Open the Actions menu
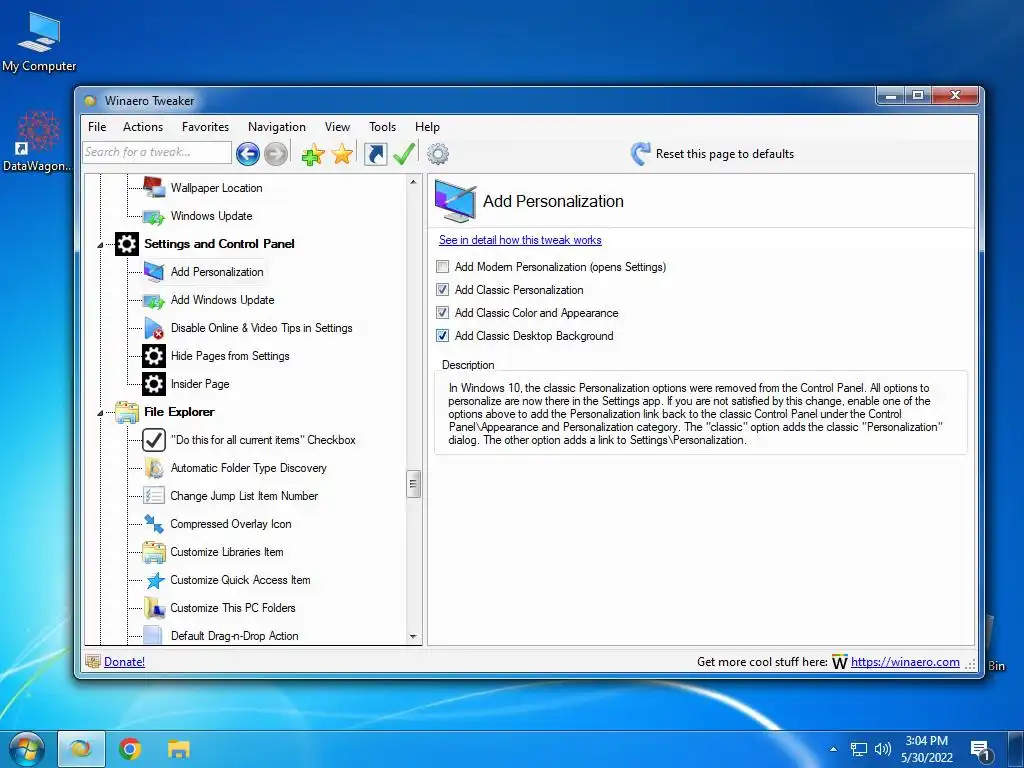 coord(143,127)
